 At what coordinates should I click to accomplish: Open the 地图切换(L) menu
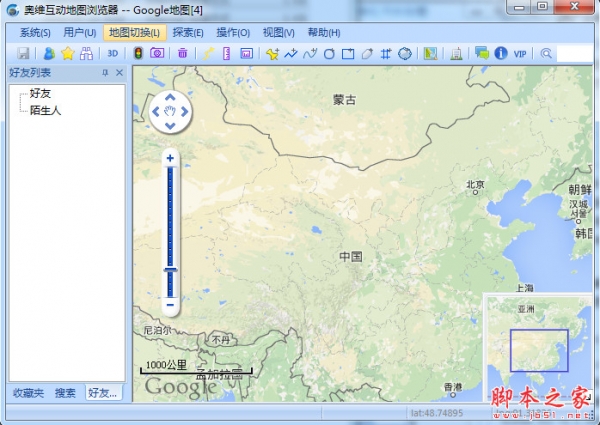tap(135, 33)
